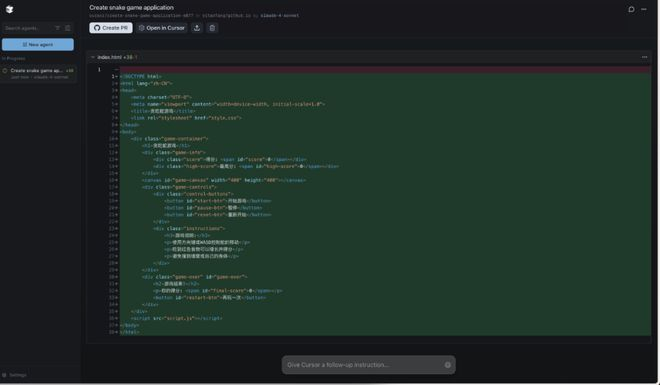
Task: Select the Create snake game agent entry
Action: [38, 73]
